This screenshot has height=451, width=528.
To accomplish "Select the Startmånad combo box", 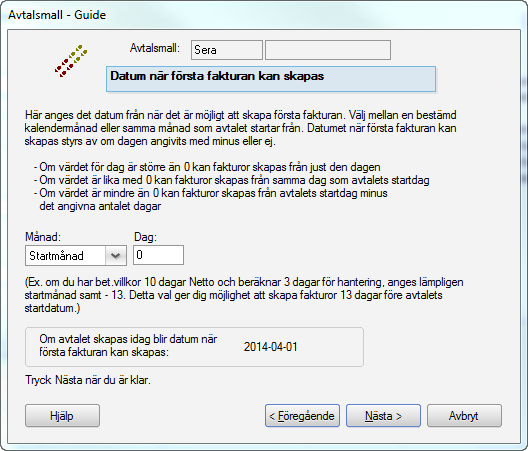I will click(x=76, y=256).
